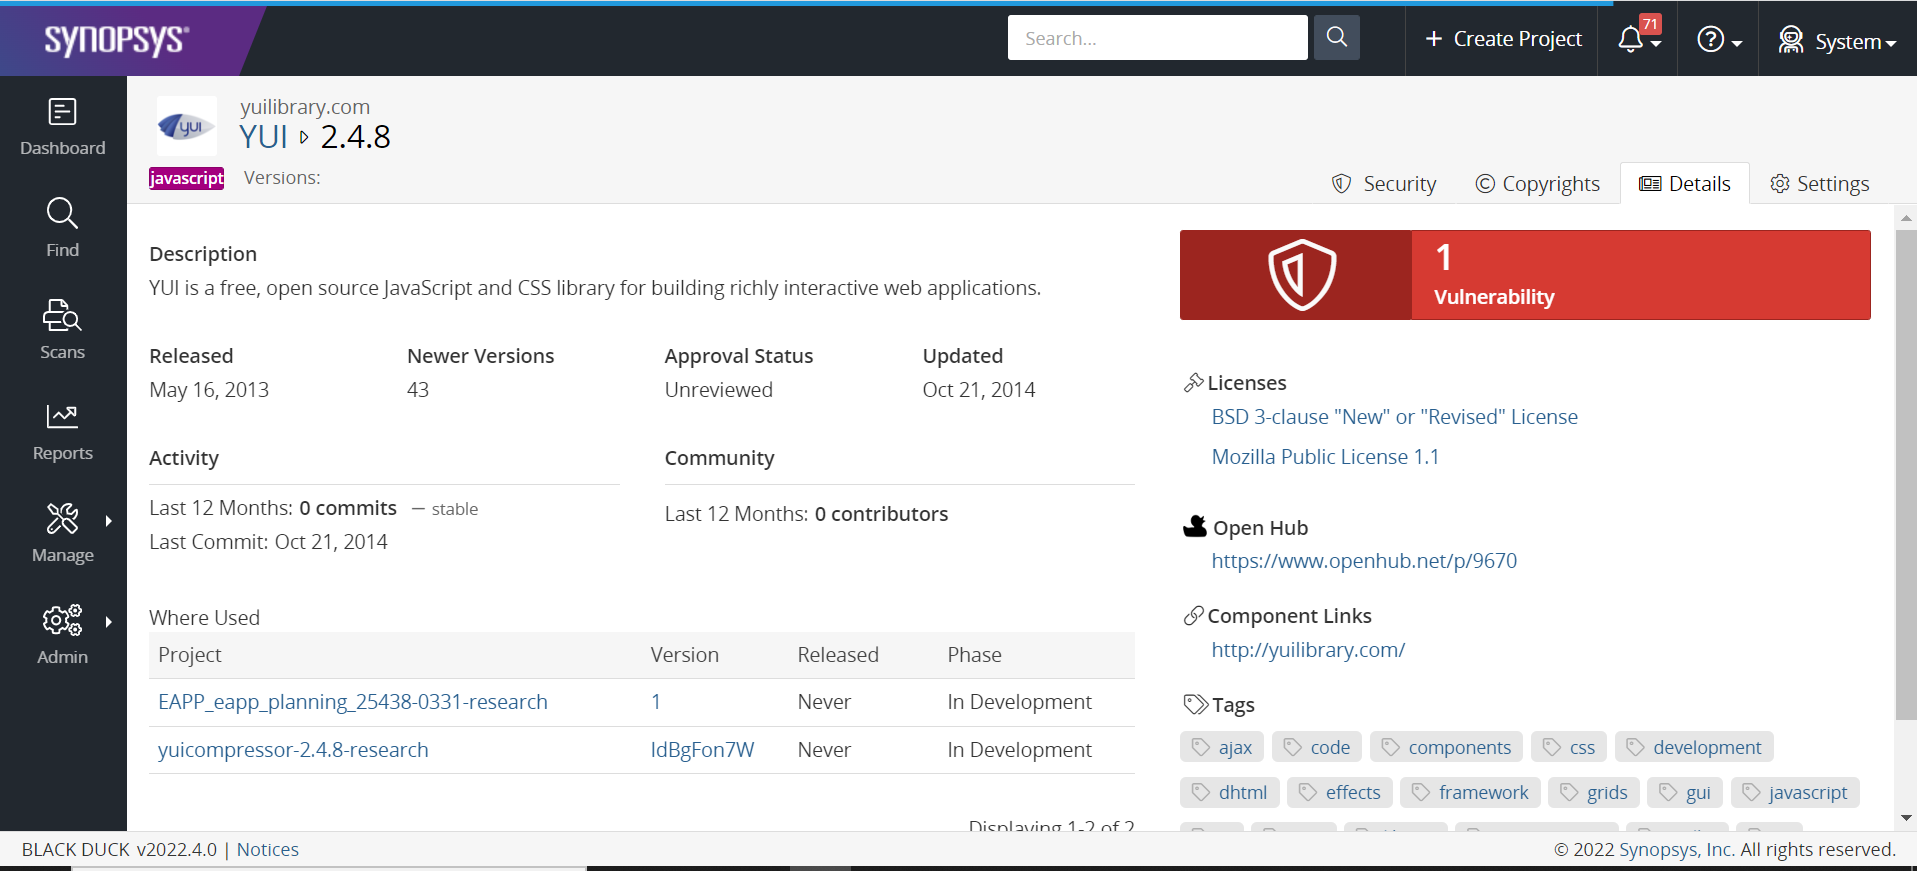Click the YUI component name link

click(x=264, y=136)
